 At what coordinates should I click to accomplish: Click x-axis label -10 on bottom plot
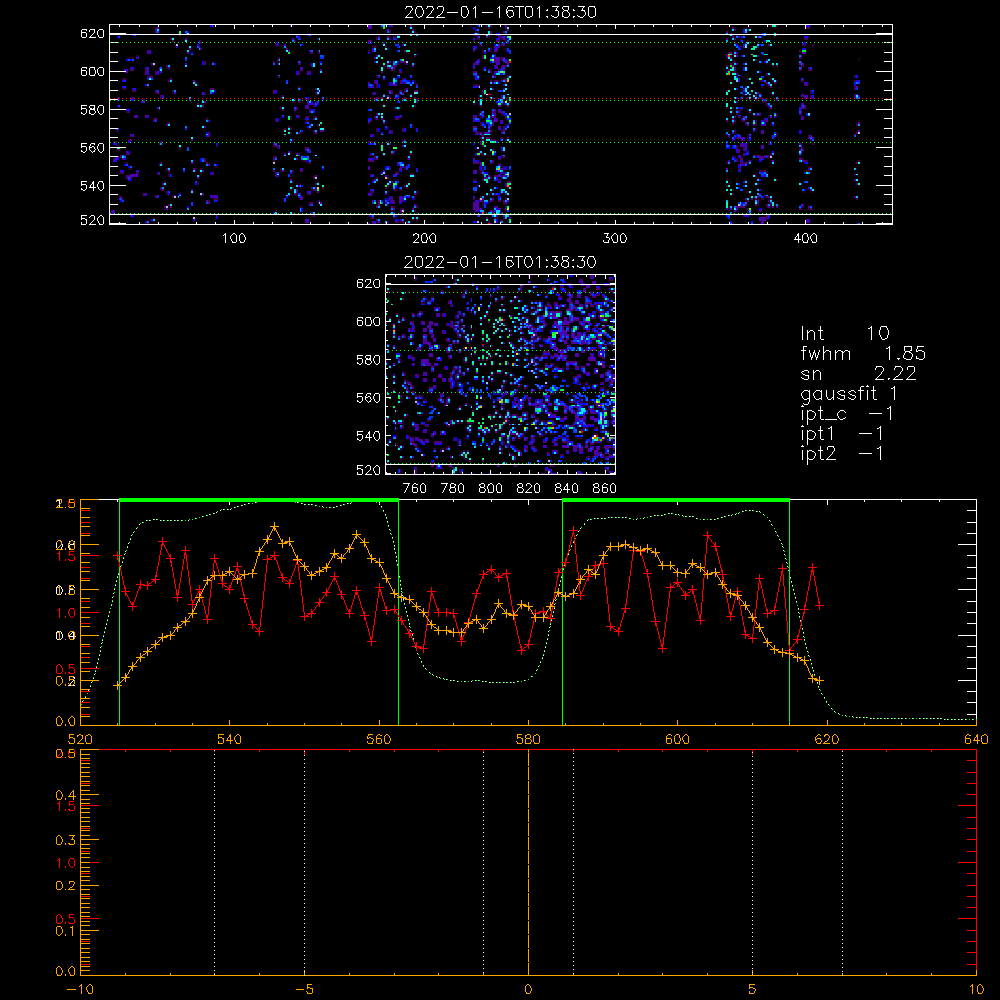pyautogui.click(x=80, y=990)
